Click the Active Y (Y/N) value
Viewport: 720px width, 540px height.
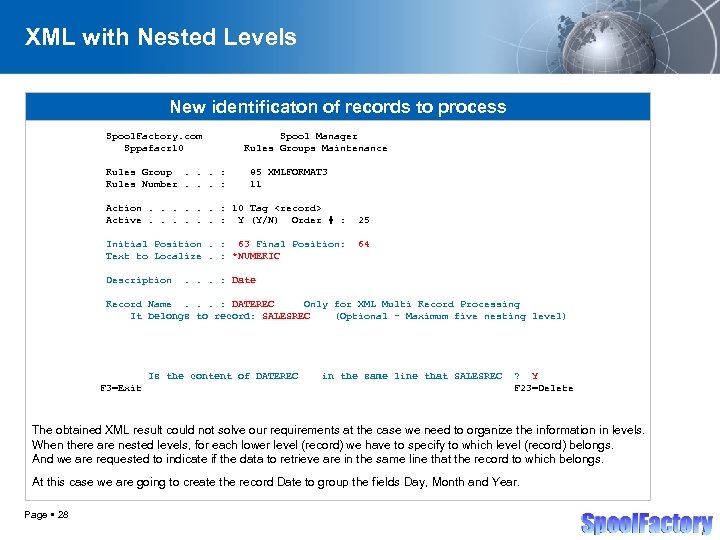pos(258,220)
